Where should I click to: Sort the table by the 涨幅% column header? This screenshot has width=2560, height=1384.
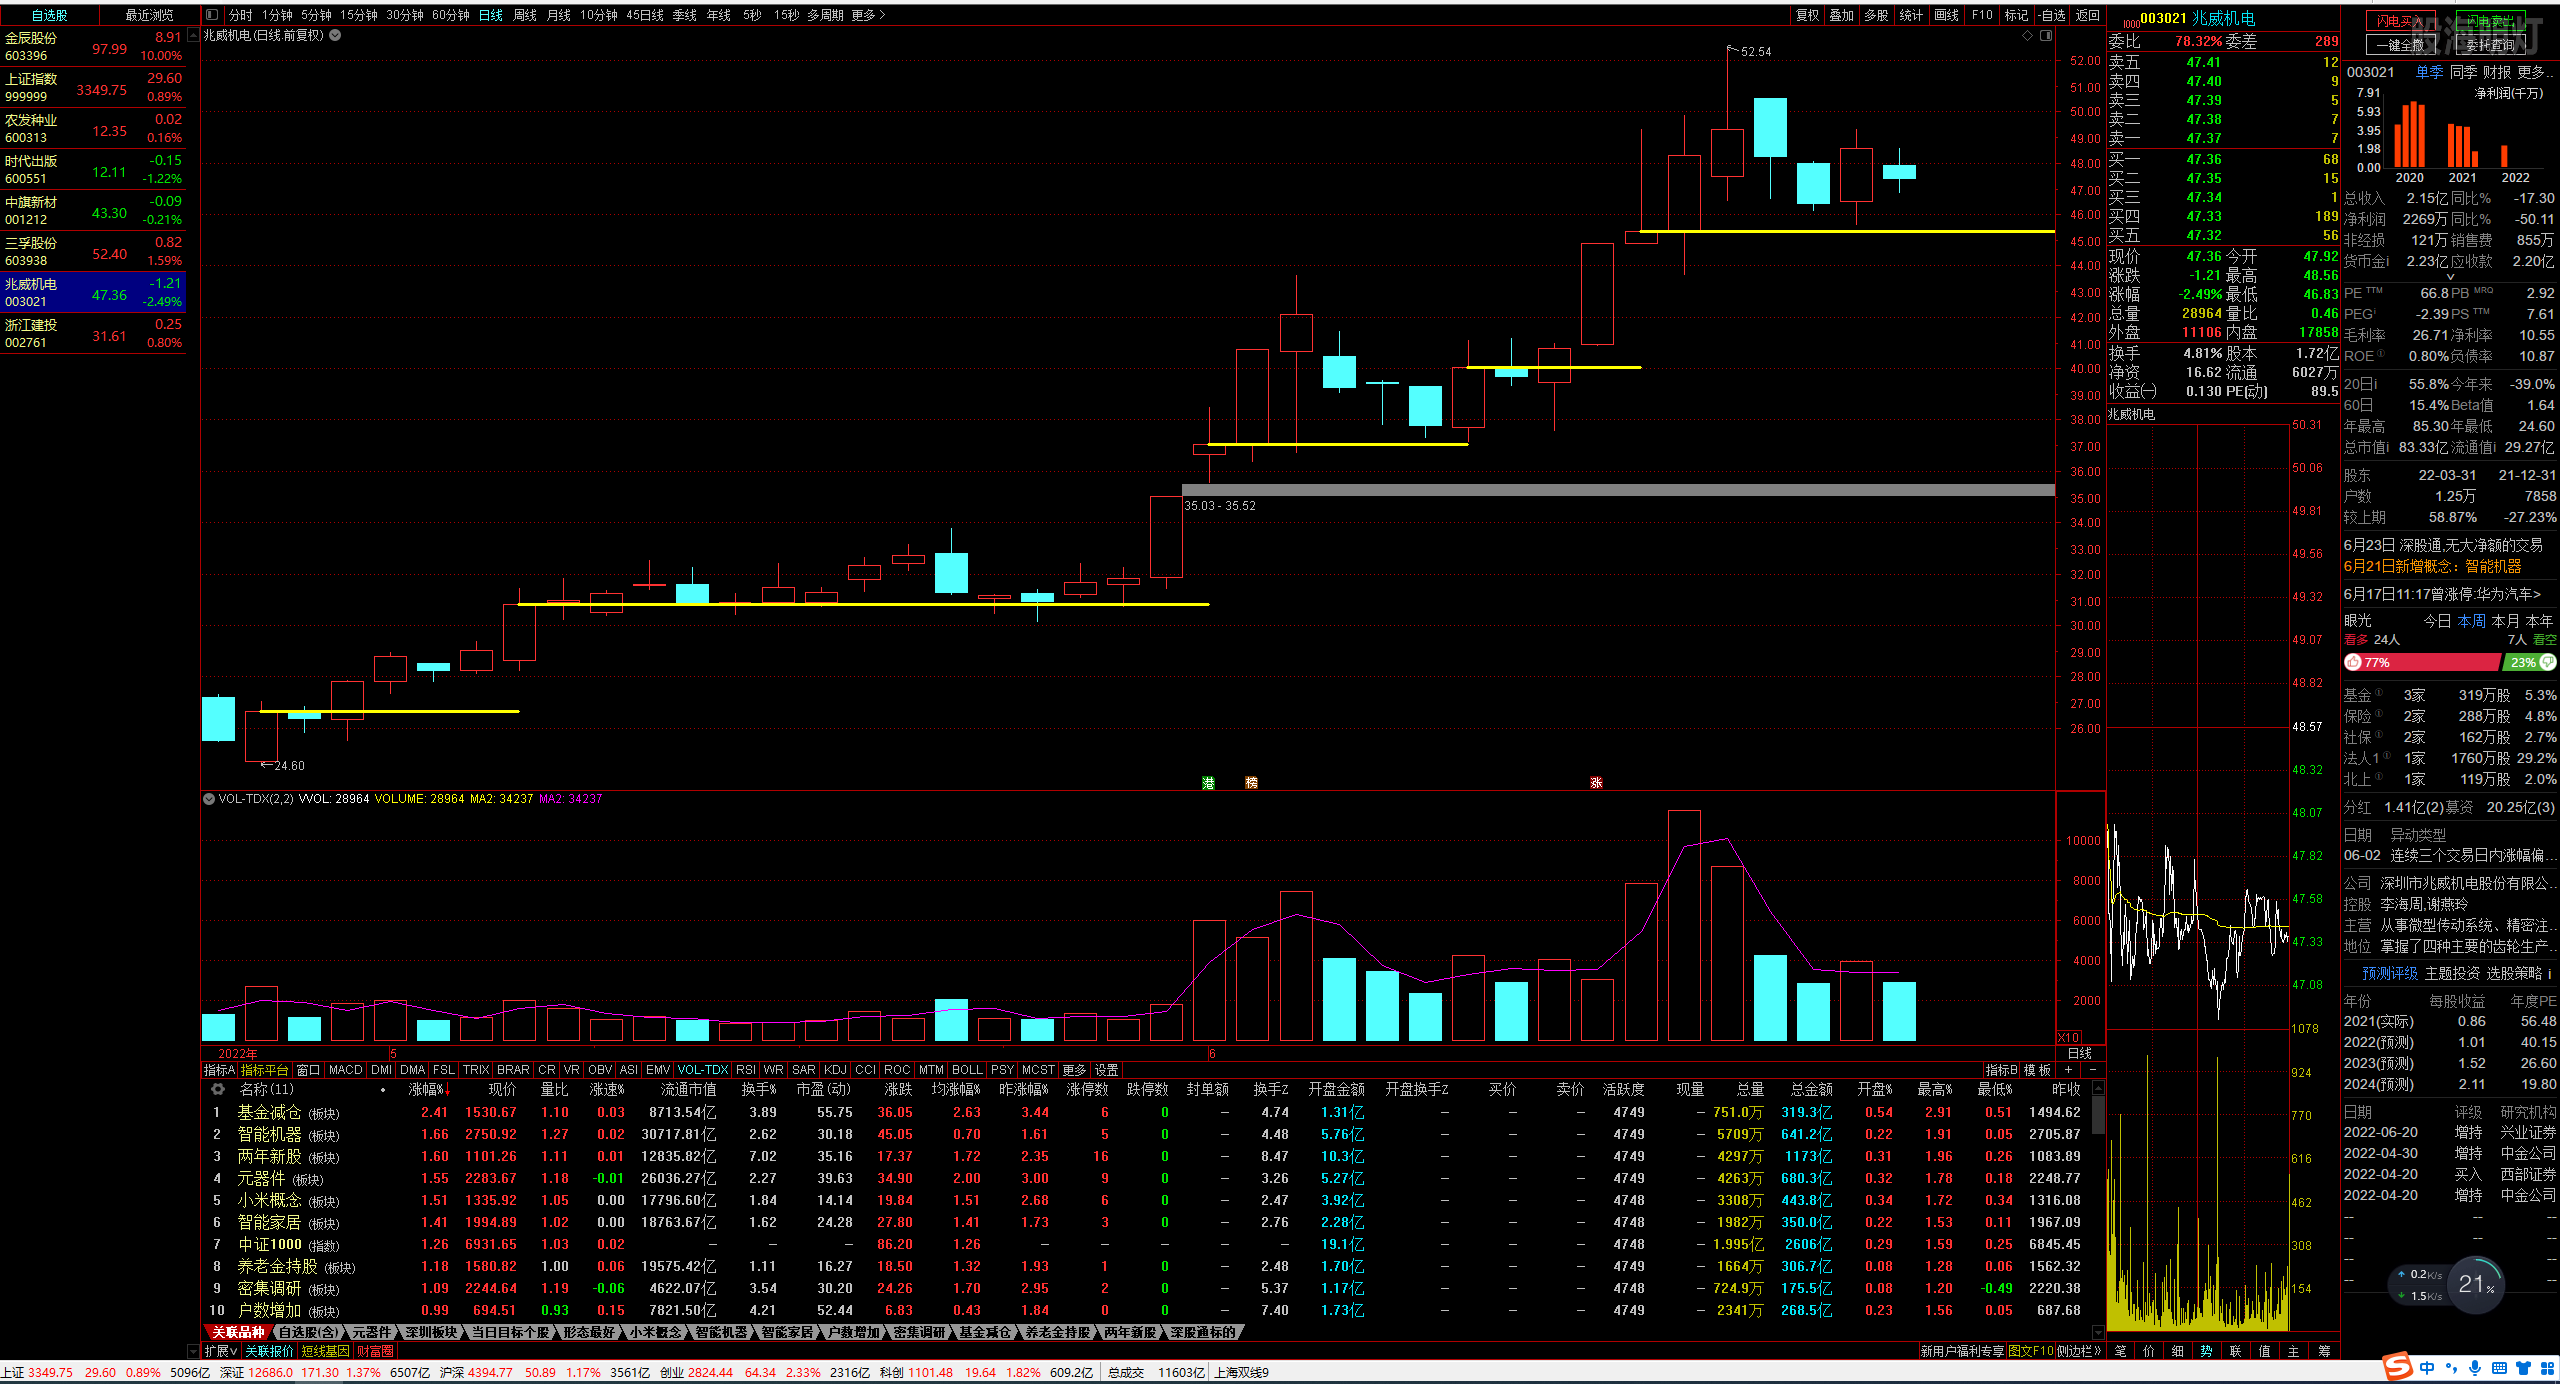(x=428, y=1089)
